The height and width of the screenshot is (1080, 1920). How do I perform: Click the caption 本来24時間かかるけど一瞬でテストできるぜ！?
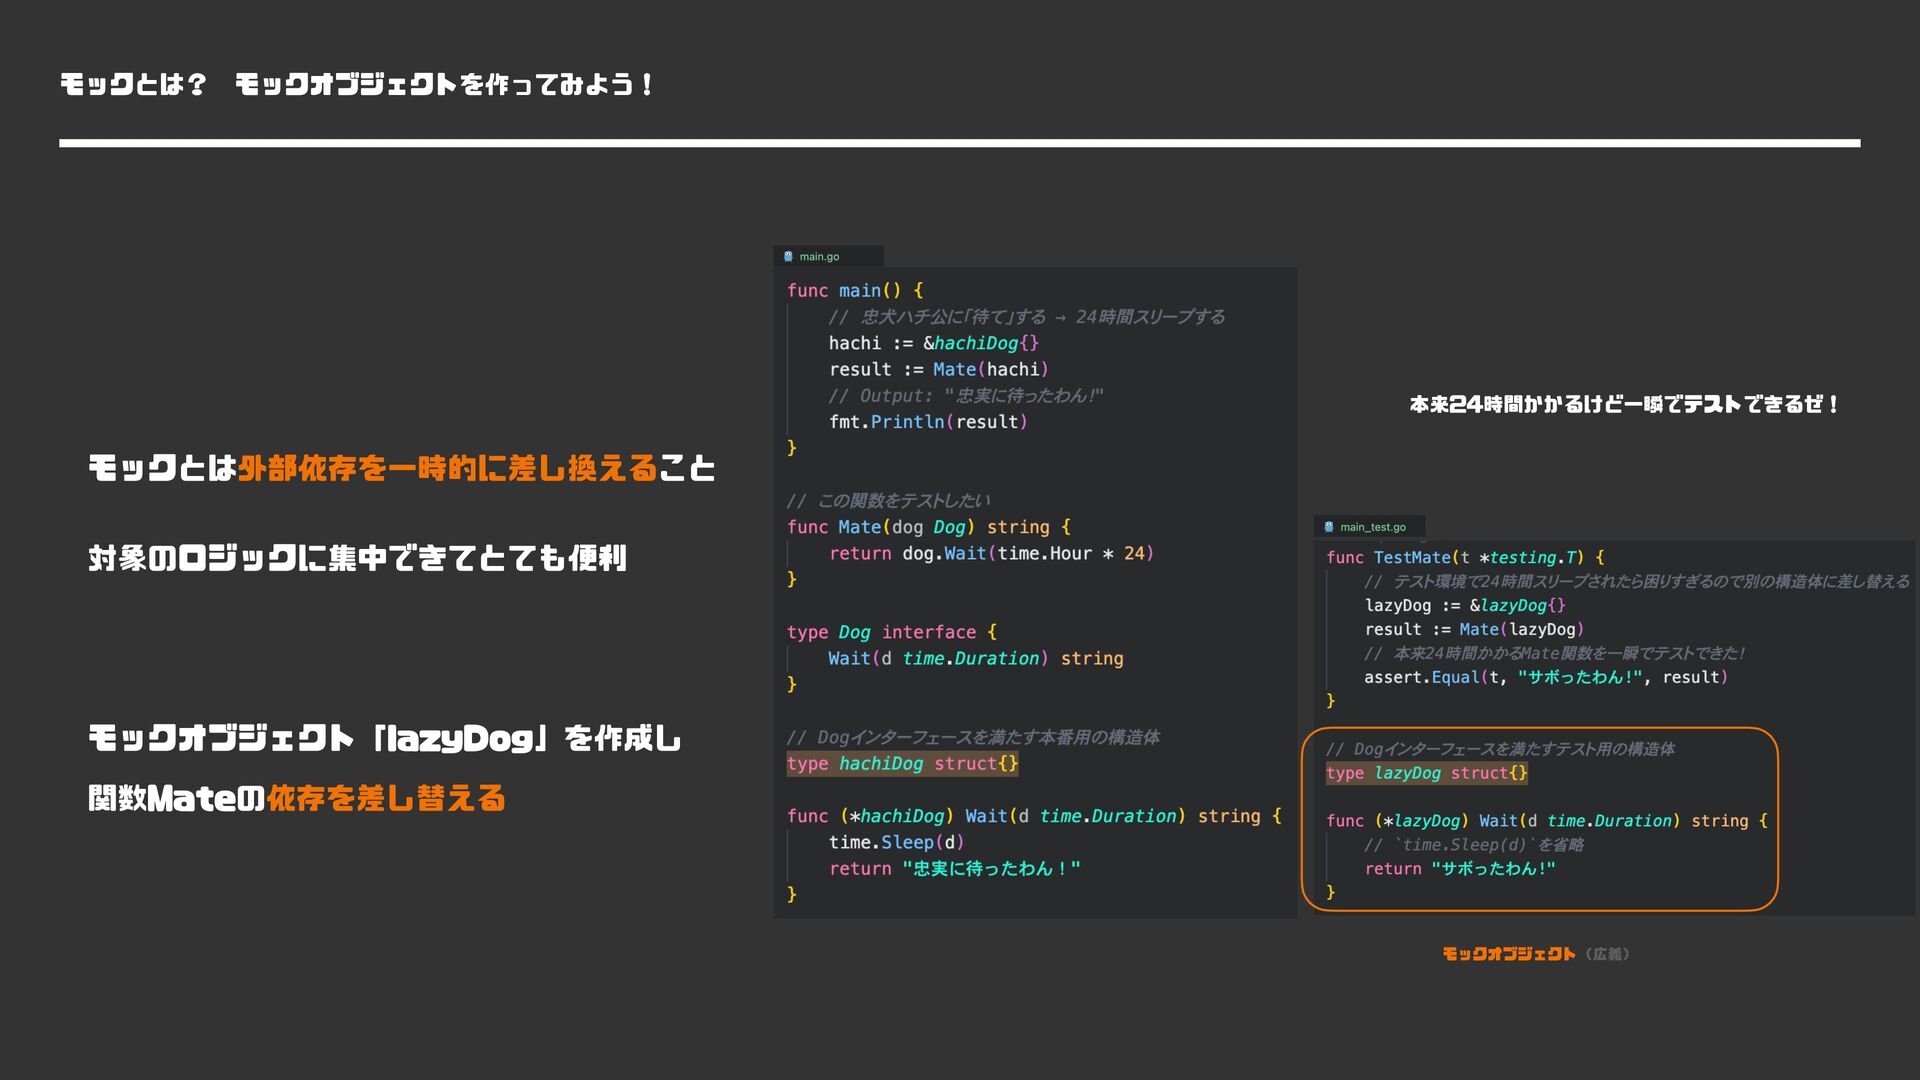click(1623, 405)
